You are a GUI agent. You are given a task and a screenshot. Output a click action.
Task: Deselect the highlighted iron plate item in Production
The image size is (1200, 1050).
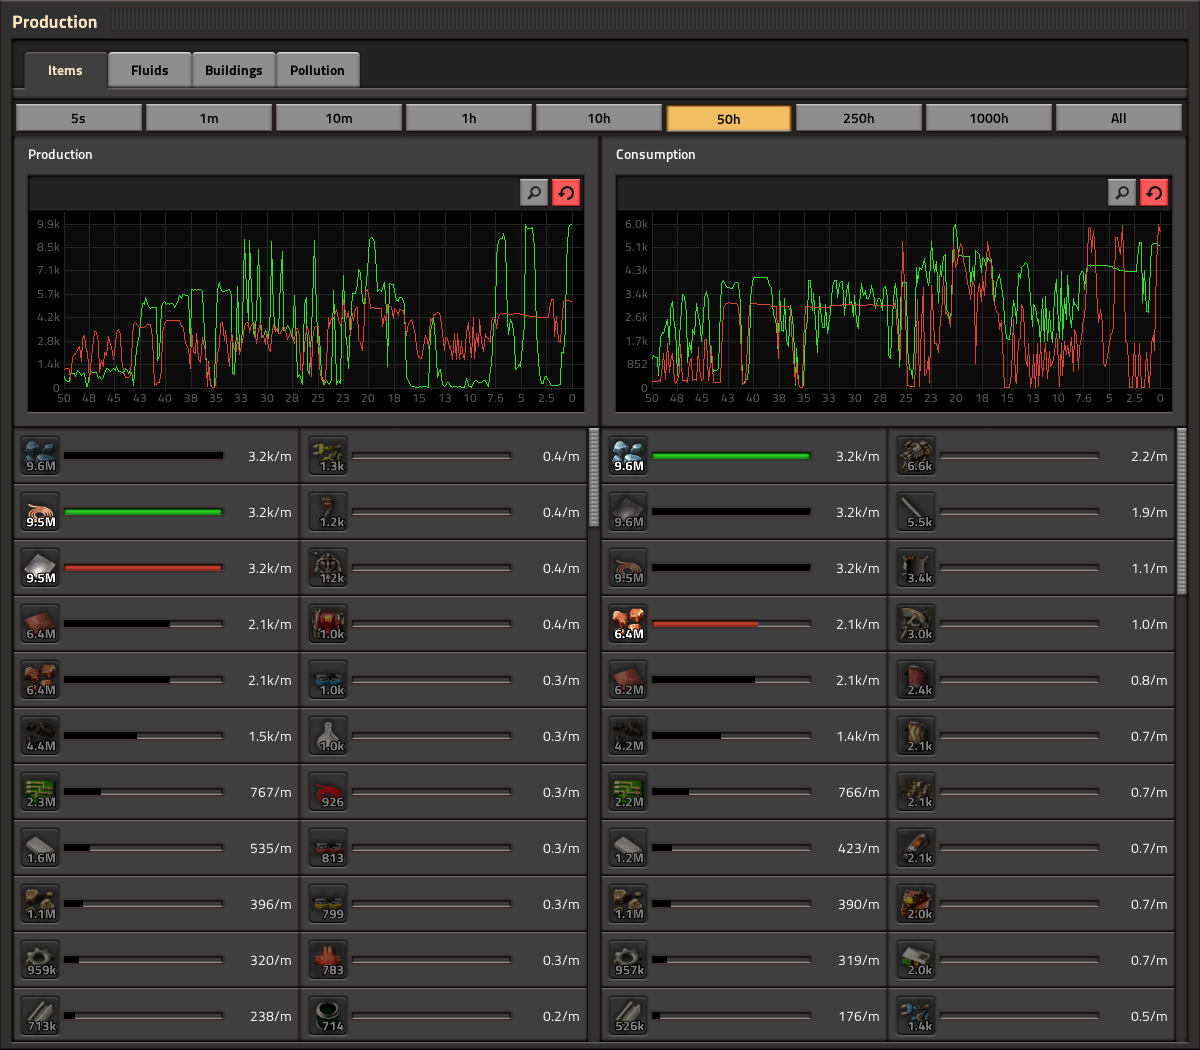click(41, 568)
